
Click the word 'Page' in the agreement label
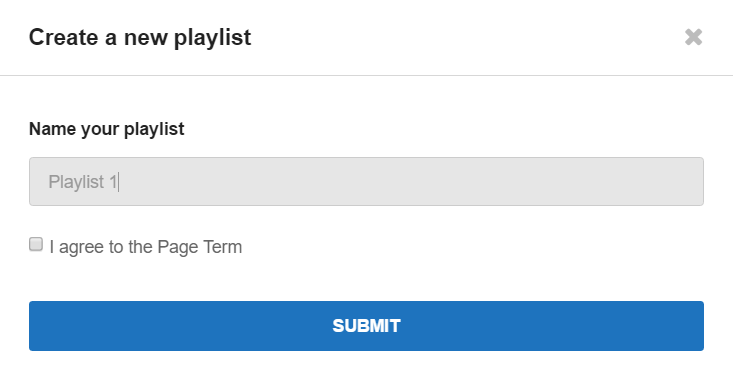178,247
